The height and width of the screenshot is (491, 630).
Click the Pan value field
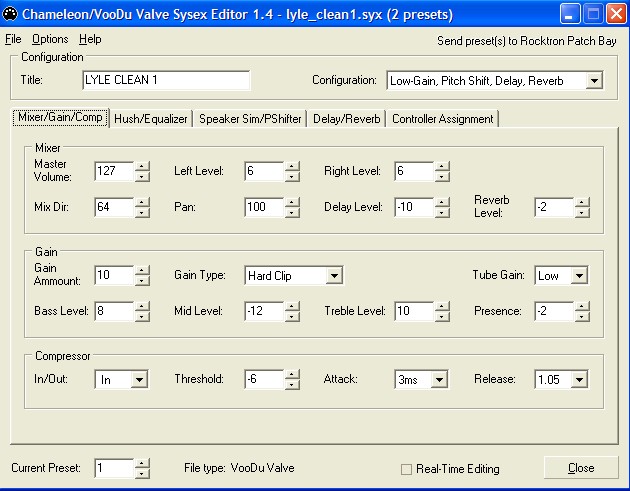pyautogui.click(x=265, y=207)
